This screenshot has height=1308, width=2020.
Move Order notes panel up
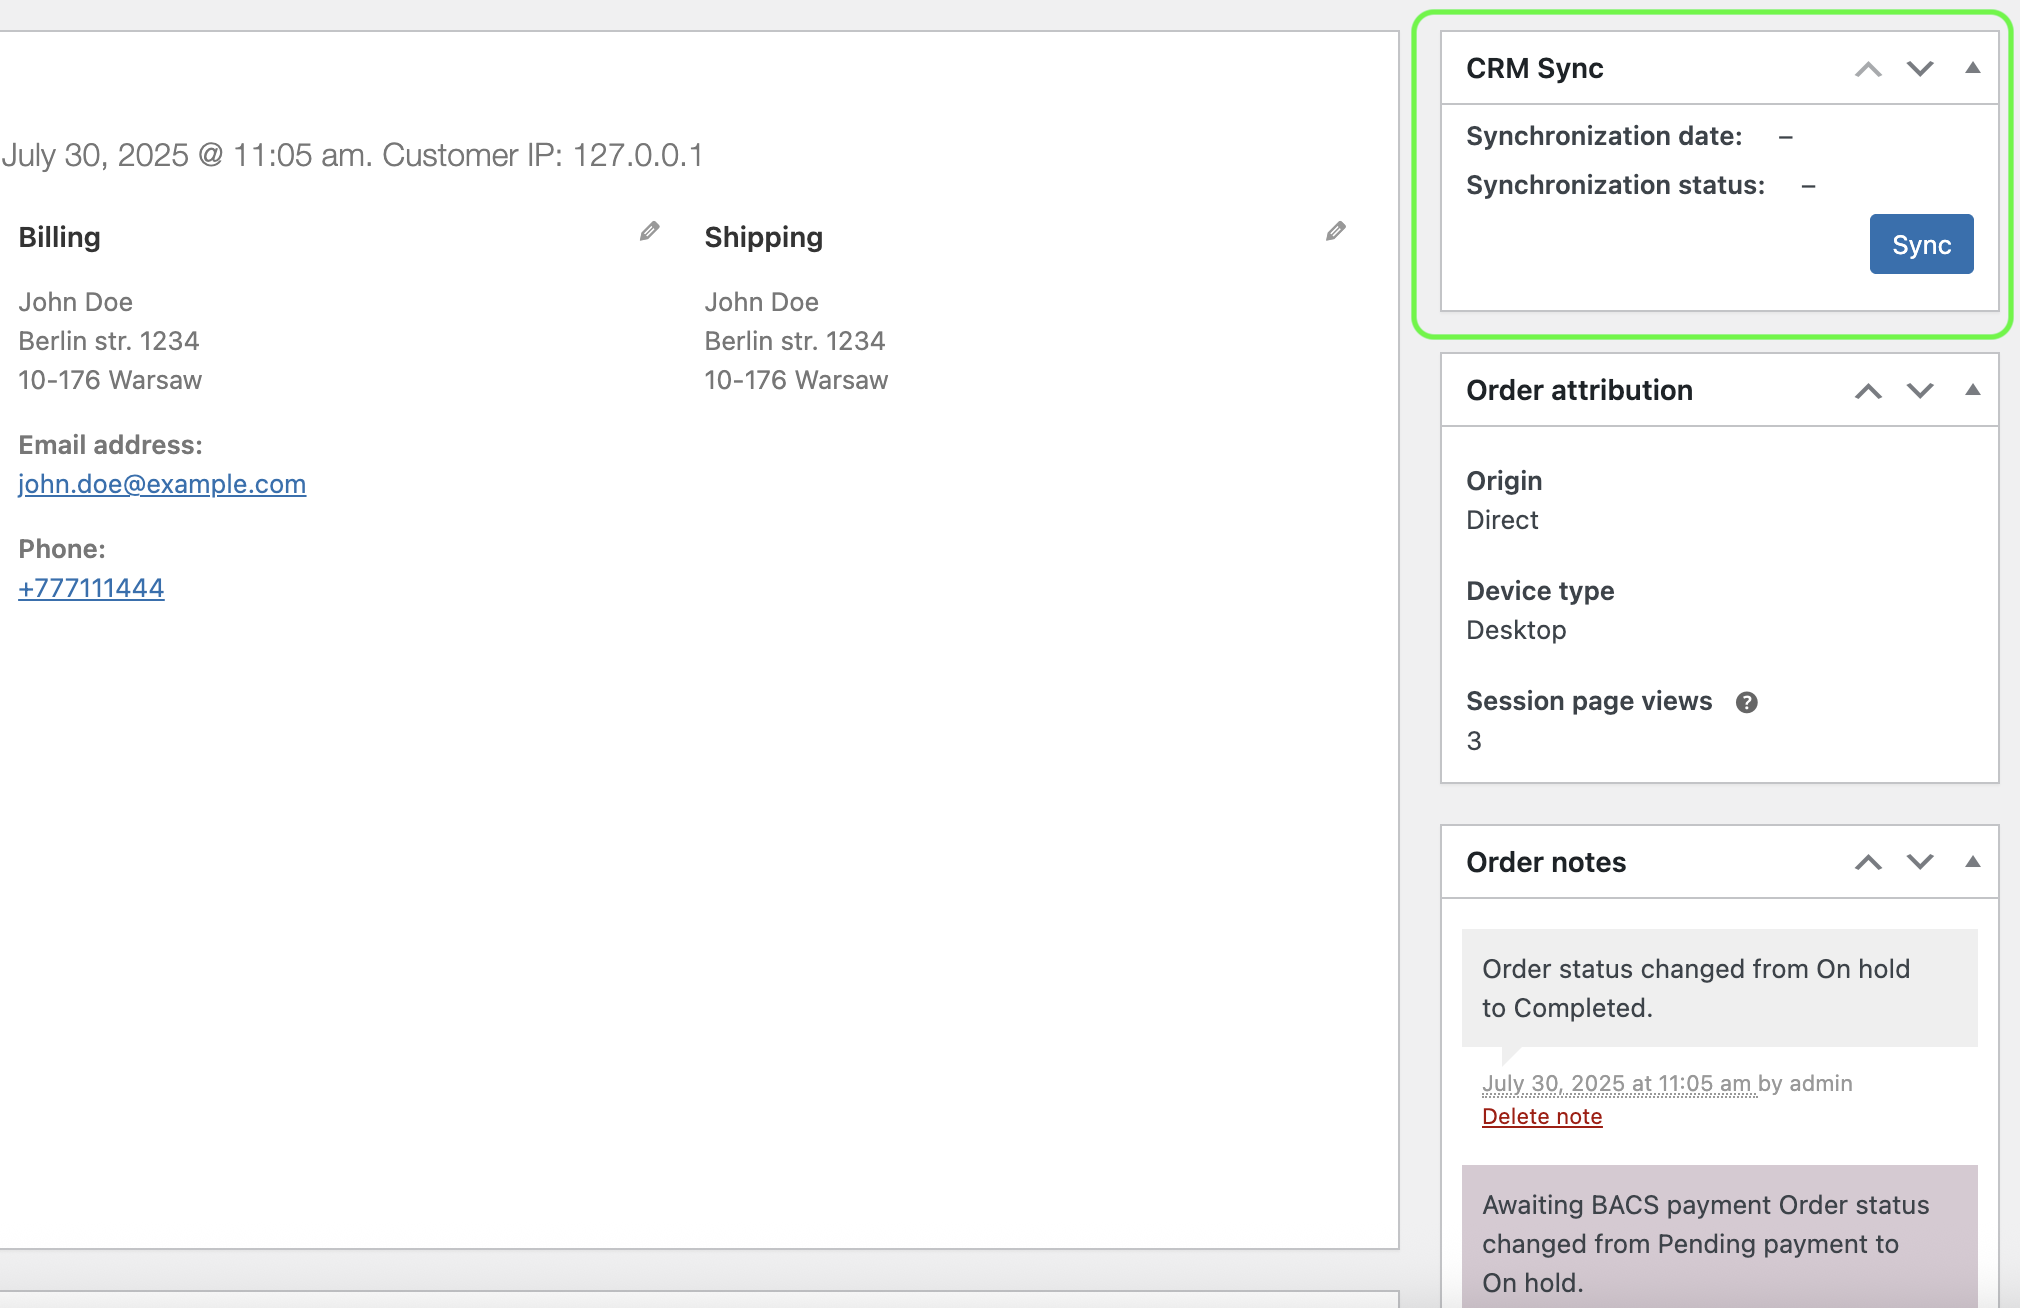1867,862
